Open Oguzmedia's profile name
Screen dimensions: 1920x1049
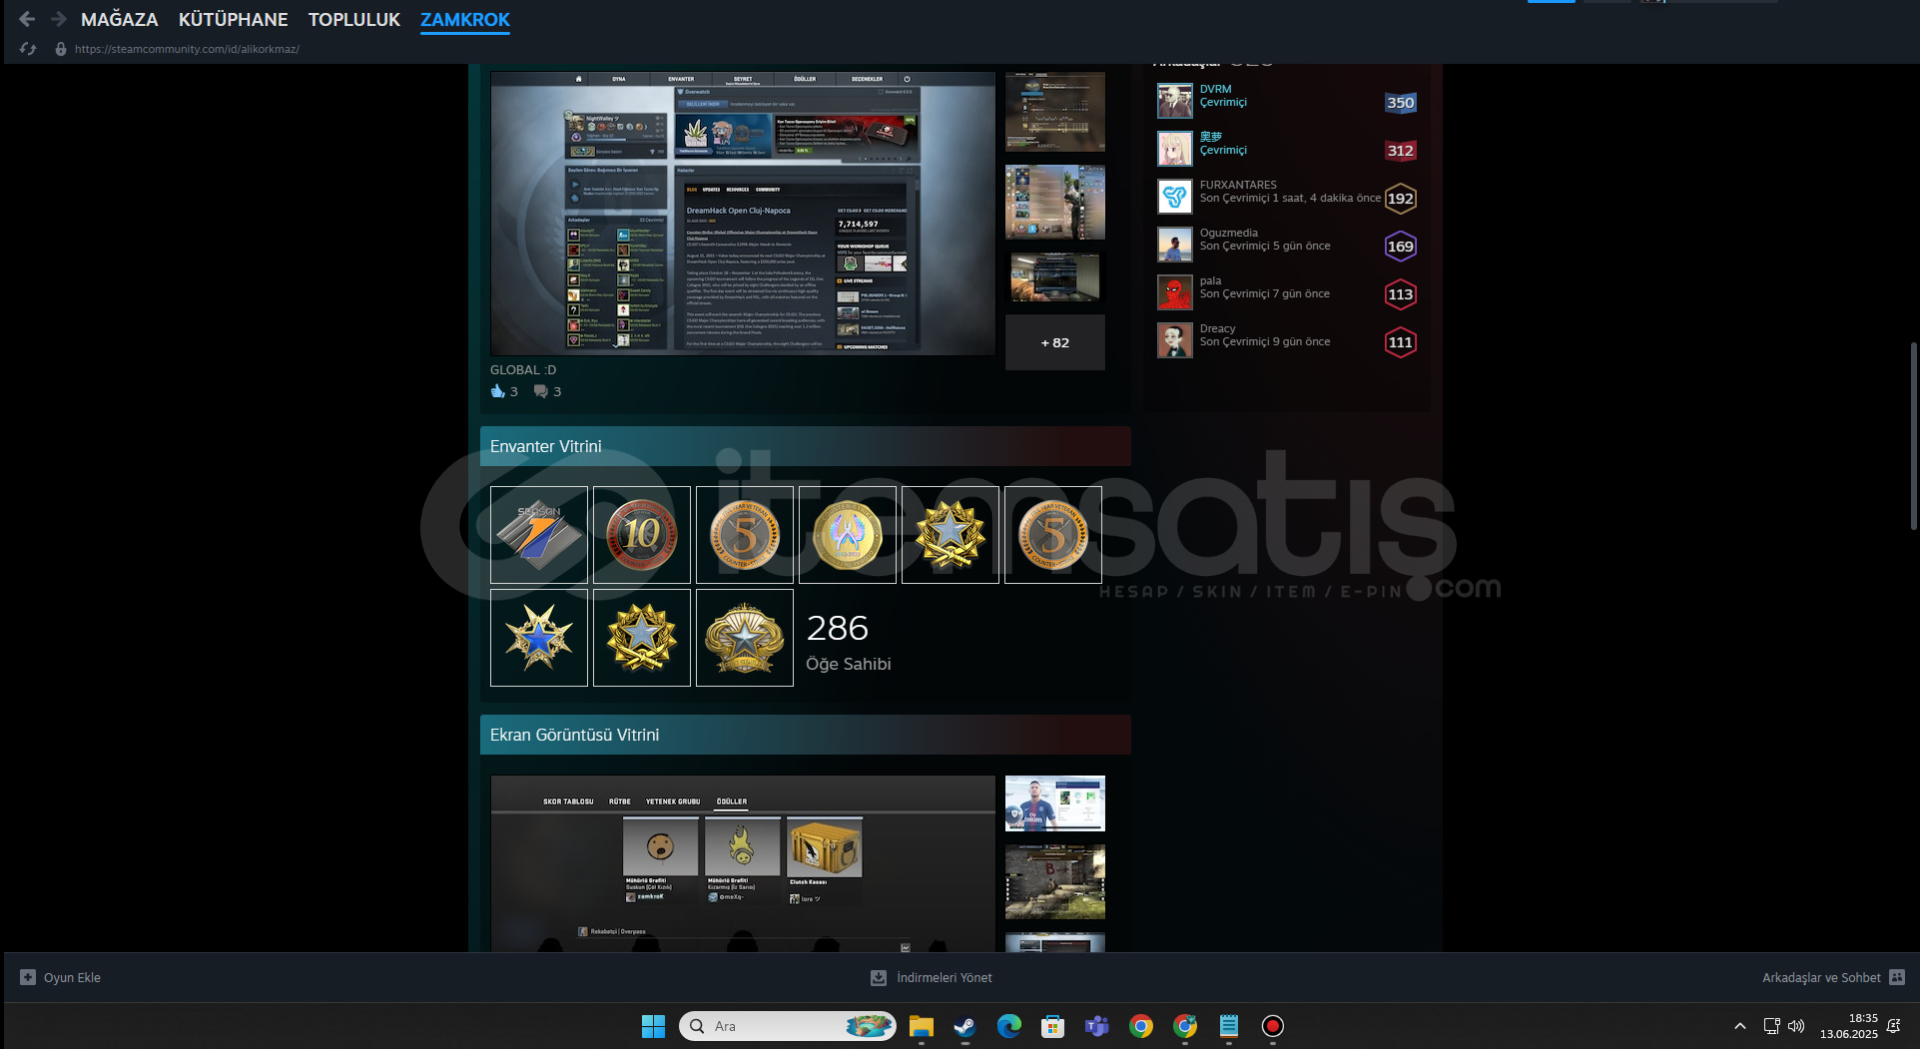1229,233
